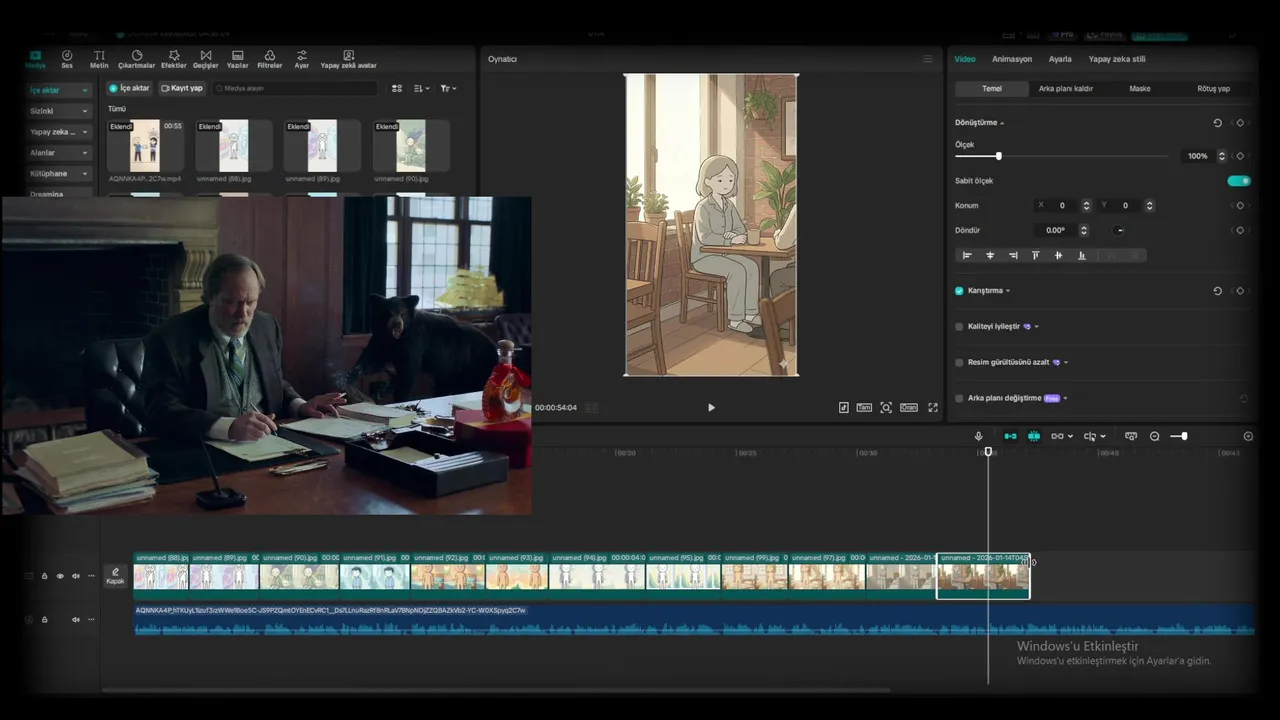Click the align horizontal center icon

pyautogui.click(x=990, y=256)
